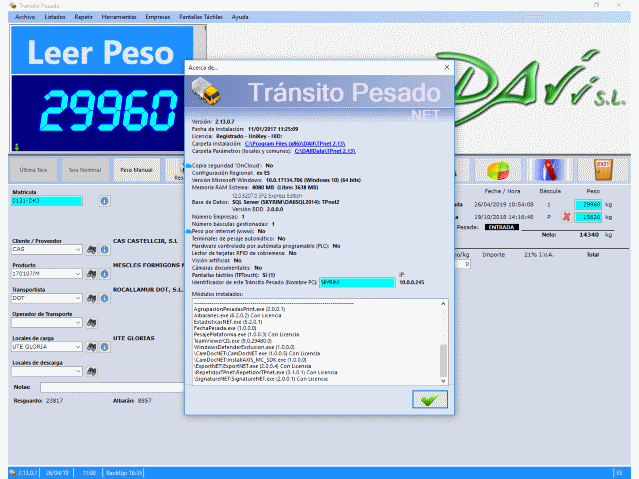639x479 pixels.
Task: Open the Pantallas Táctiles menu
Action: (x=201, y=17)
